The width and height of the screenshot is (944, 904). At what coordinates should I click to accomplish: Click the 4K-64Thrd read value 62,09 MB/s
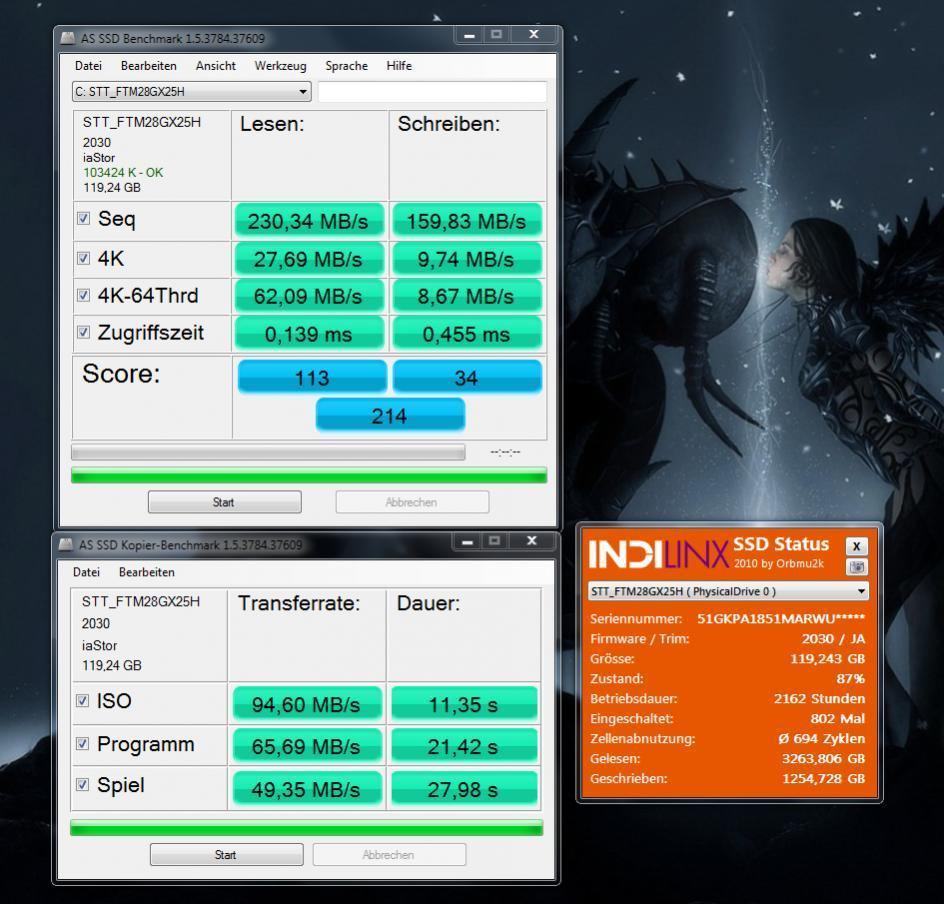point(308,297)
